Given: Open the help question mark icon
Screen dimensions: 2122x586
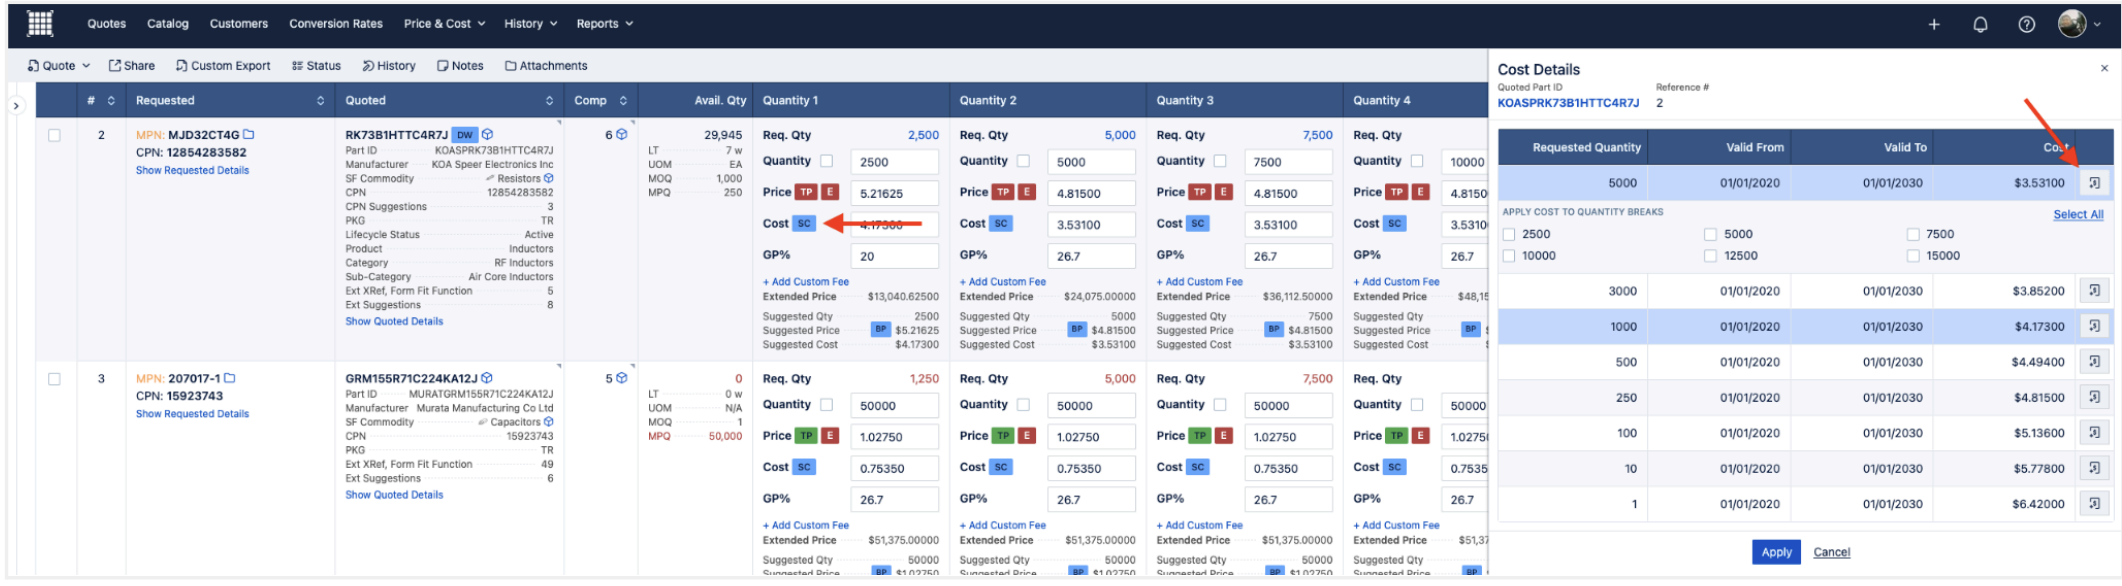Looking at the screenshot, I should click(2026, 24).
